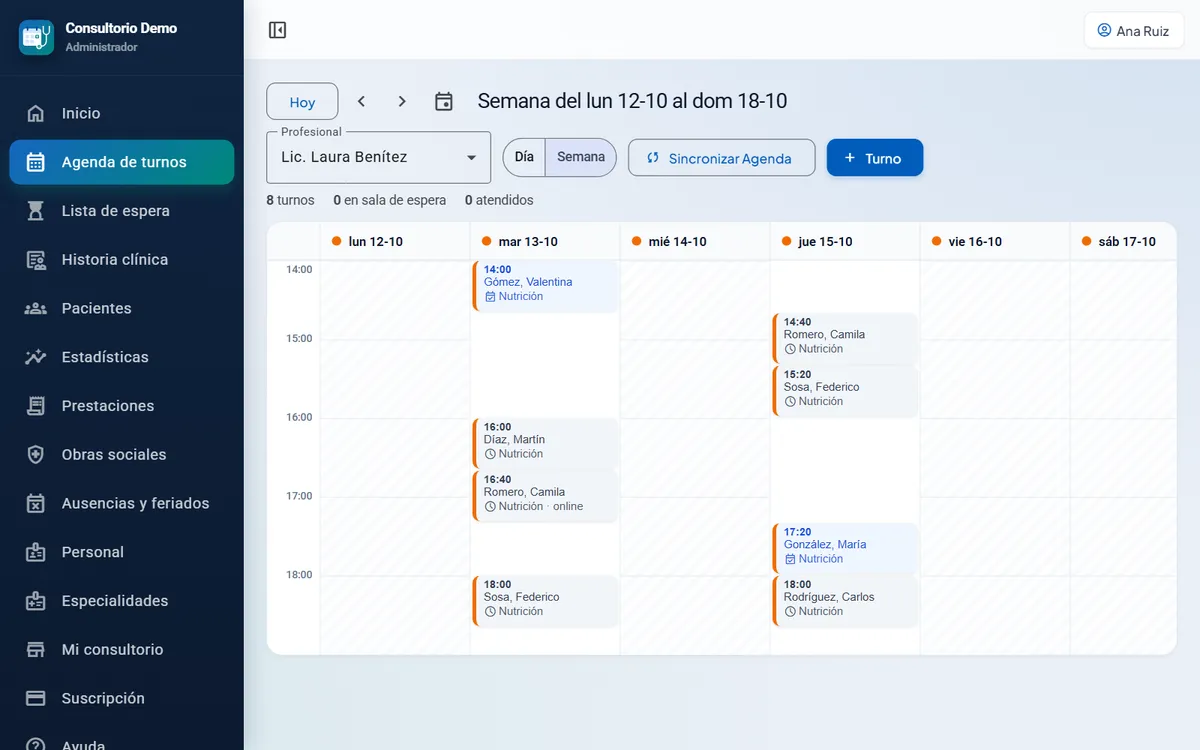1200x750 pixels.
Task: Click the Pacientes people icon
Action: [36, 308]
